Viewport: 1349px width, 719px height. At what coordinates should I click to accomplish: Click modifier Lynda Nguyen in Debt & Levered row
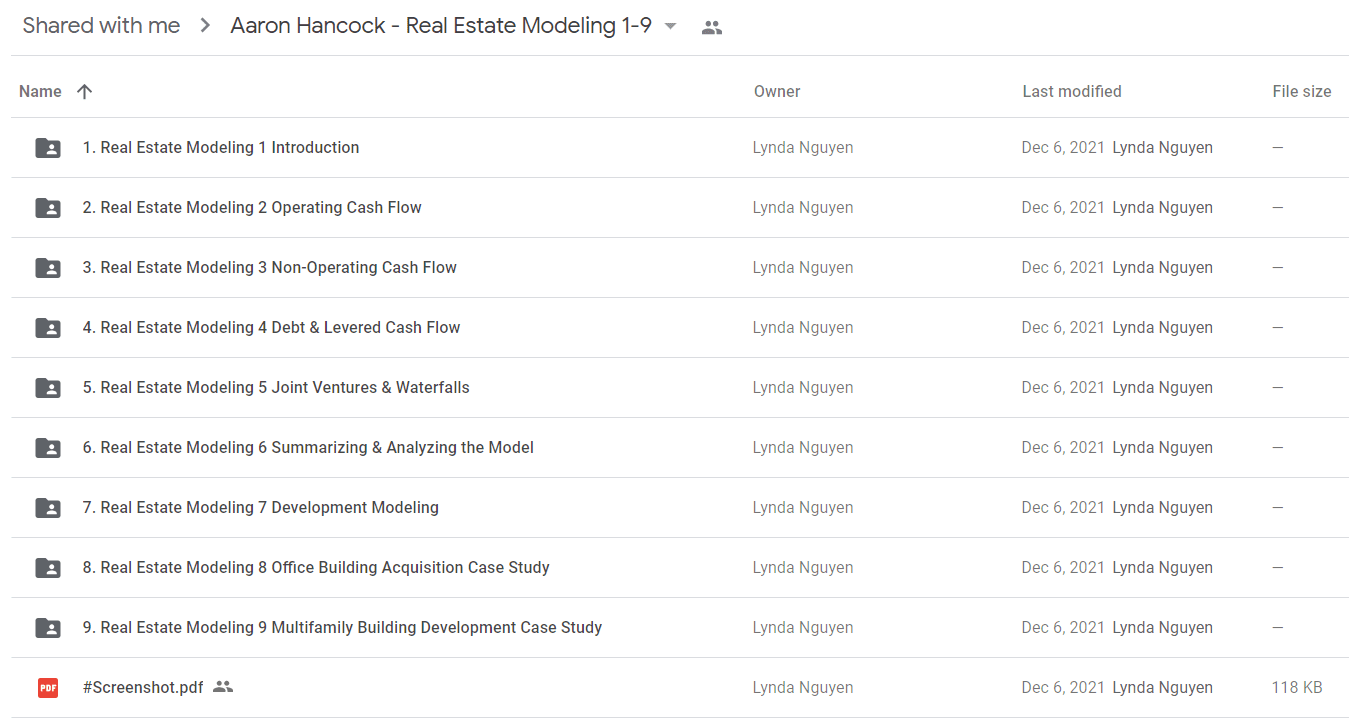coord(1162,327)
